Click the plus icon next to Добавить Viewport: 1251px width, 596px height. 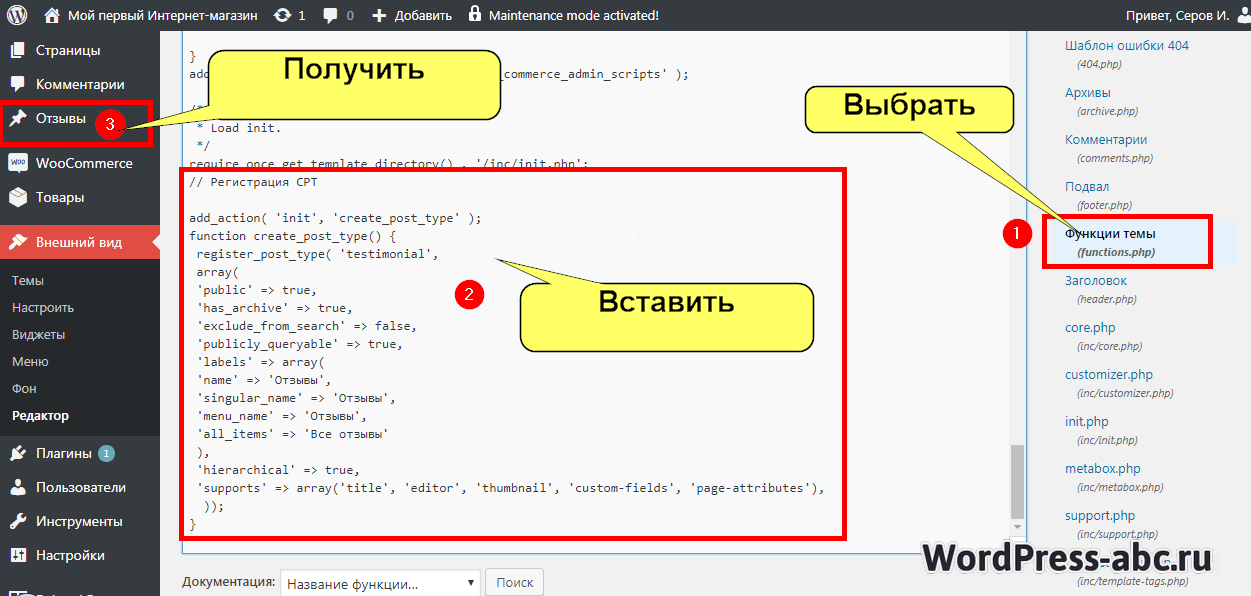pos(379,15)
